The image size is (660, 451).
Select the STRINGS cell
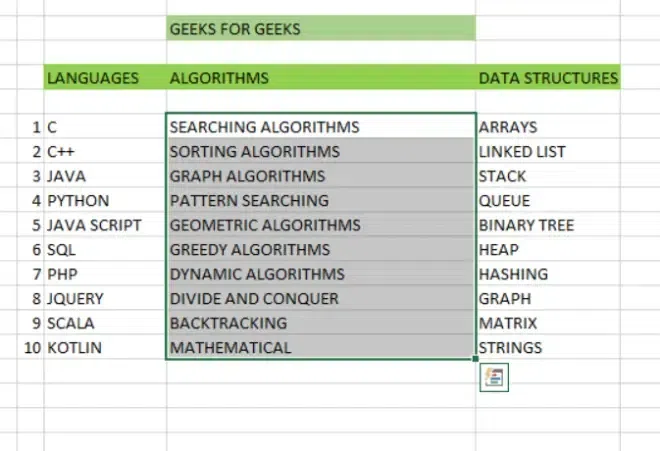511,348
